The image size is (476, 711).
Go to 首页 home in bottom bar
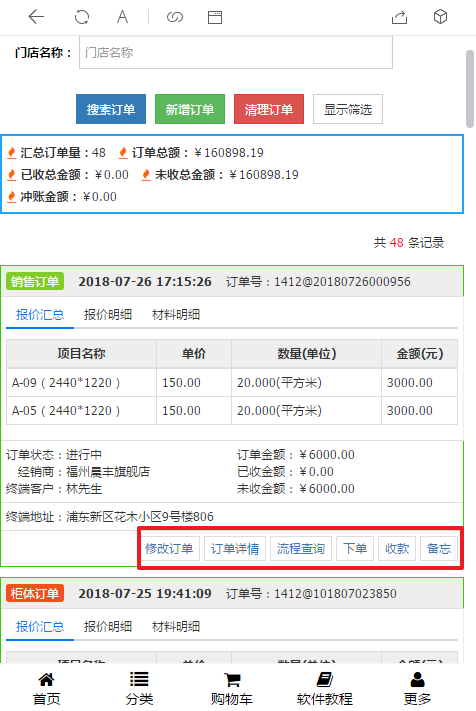point(46,689)
